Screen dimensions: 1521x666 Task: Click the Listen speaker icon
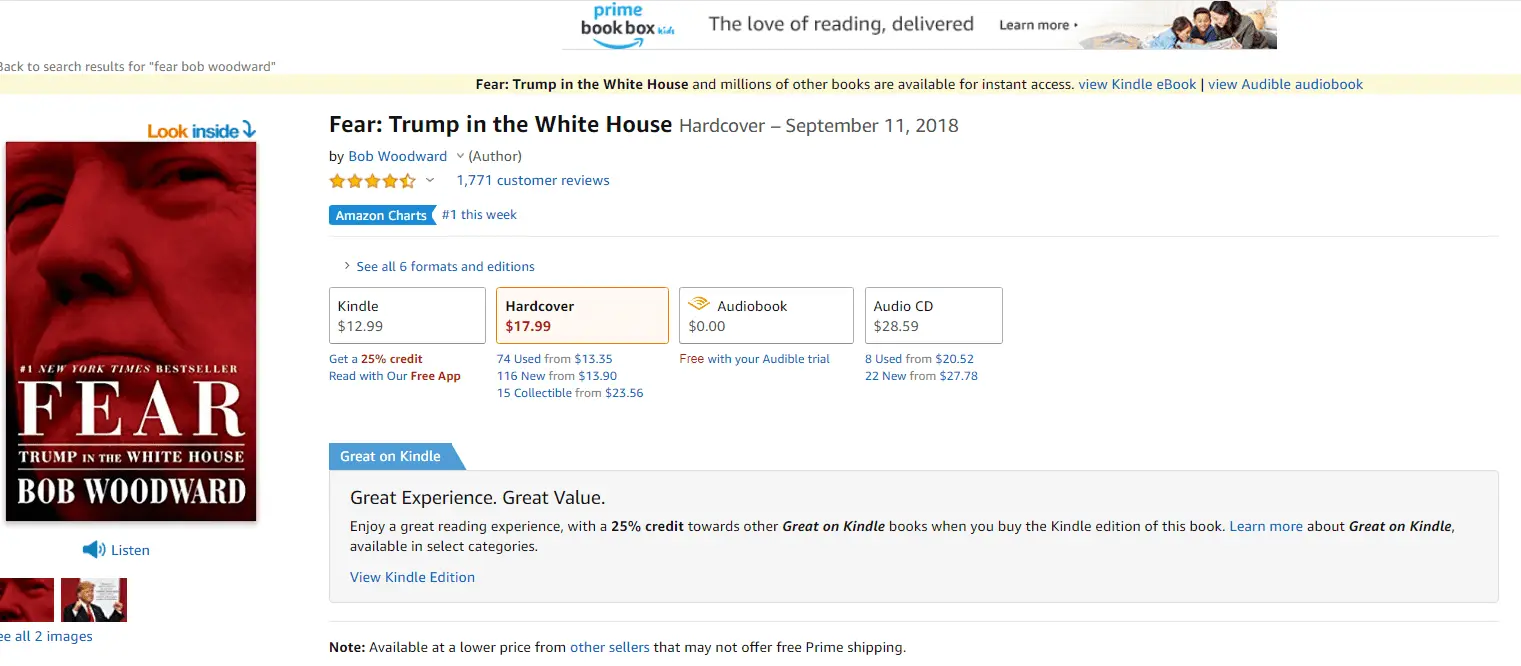pyautogui.click(x=94, y=550)
